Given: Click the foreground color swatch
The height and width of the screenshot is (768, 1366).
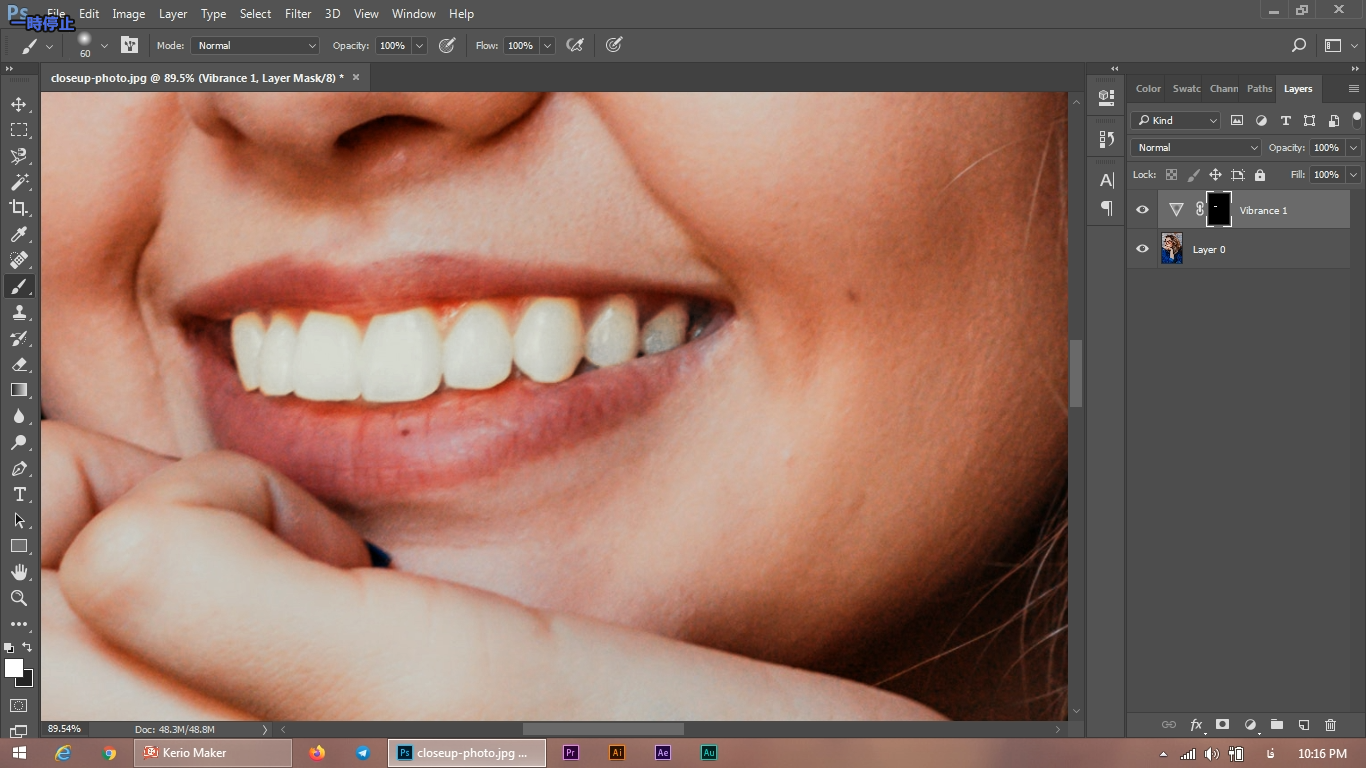Looking at the screenshot, I should pyautogui.click(x=13, y=667).
